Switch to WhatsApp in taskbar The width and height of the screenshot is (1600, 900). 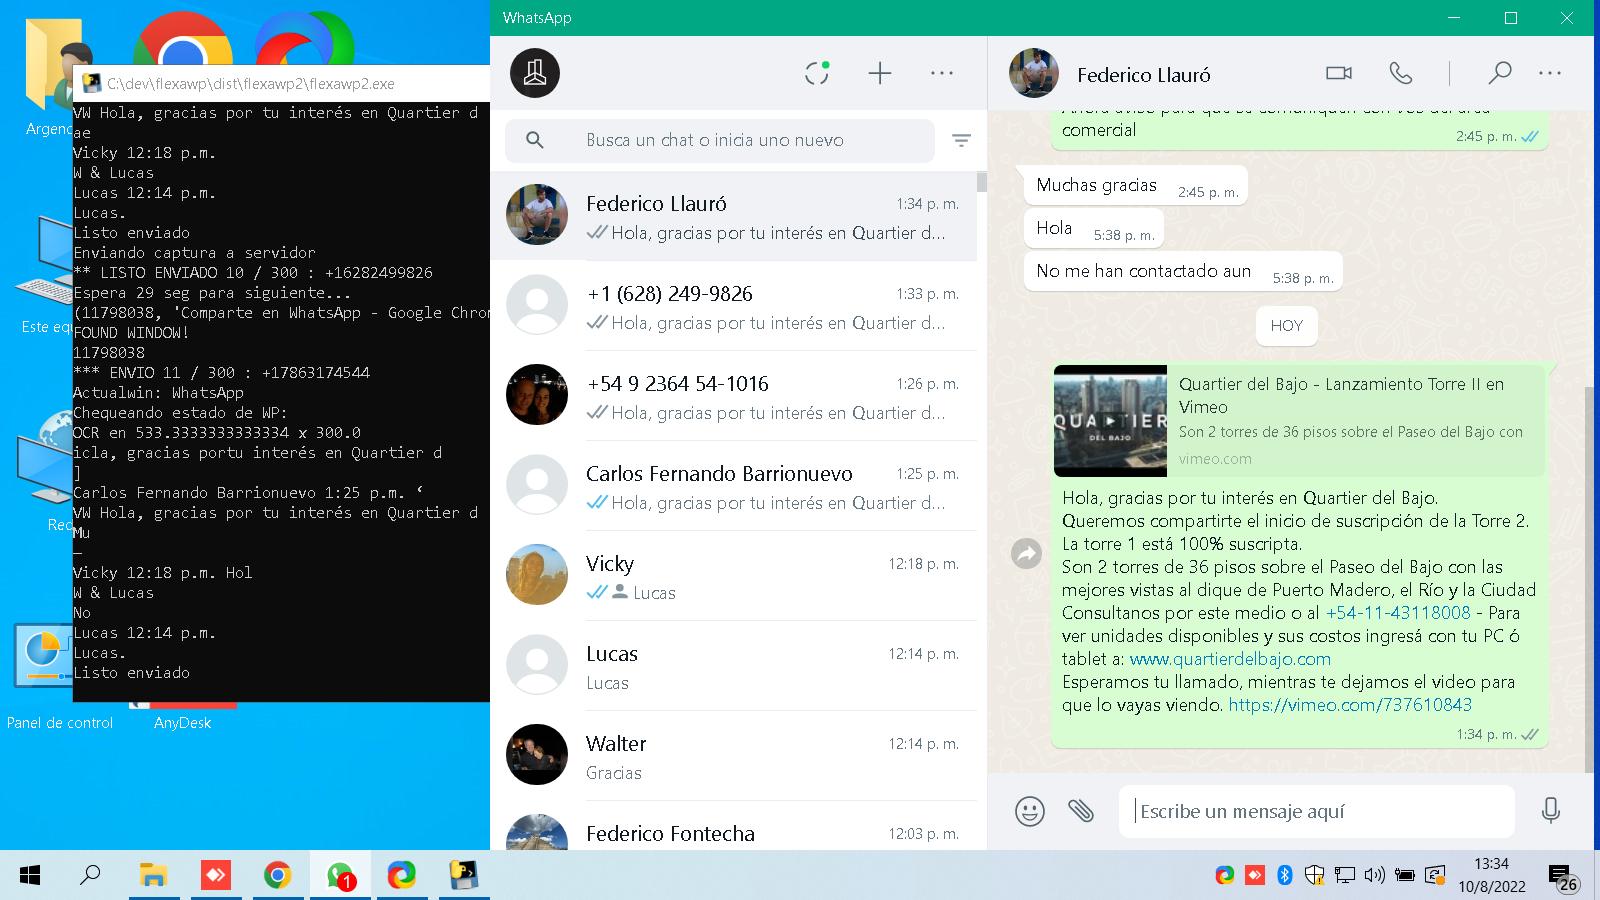340,876
